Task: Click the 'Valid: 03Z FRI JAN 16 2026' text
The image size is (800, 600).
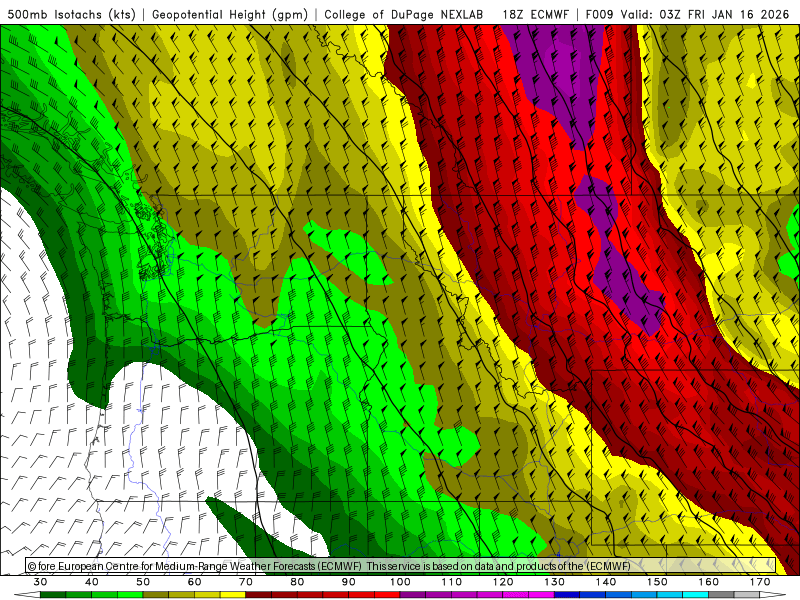Action: click(705, 14)
